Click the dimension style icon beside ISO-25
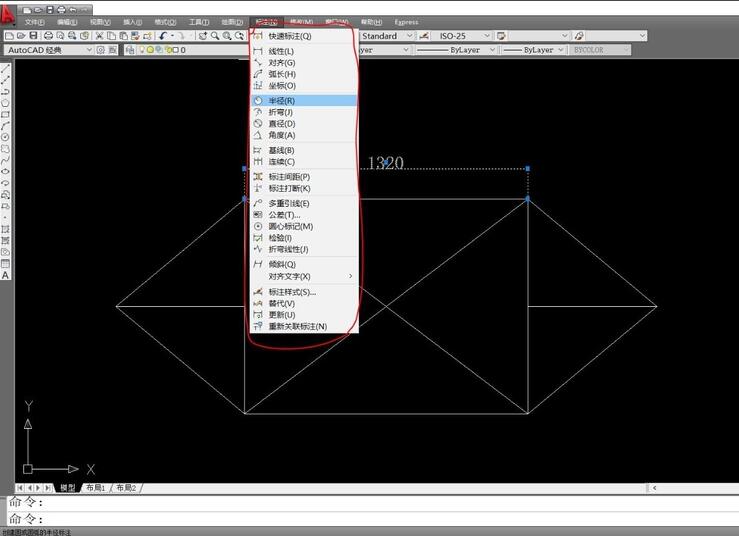 pyautogui.click(x=424, y=36)
